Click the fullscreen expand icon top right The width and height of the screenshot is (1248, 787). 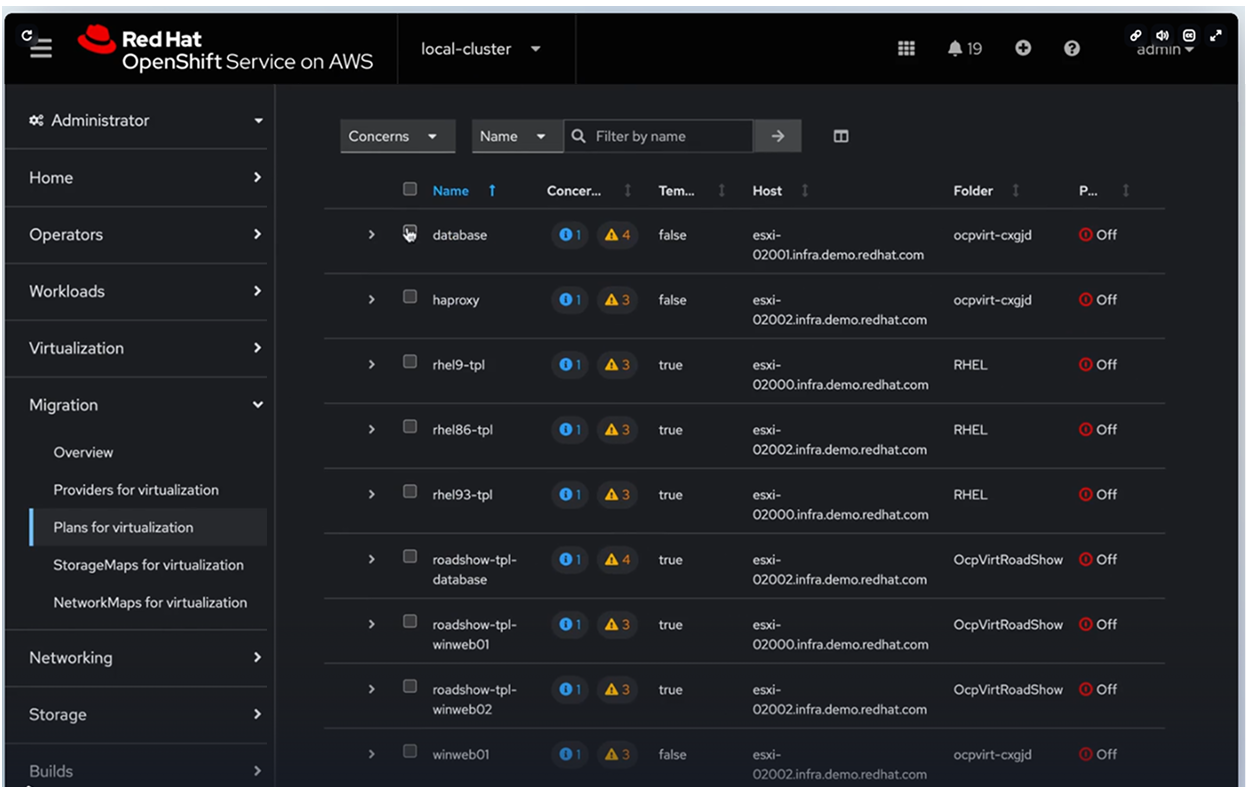(1216, 35)
